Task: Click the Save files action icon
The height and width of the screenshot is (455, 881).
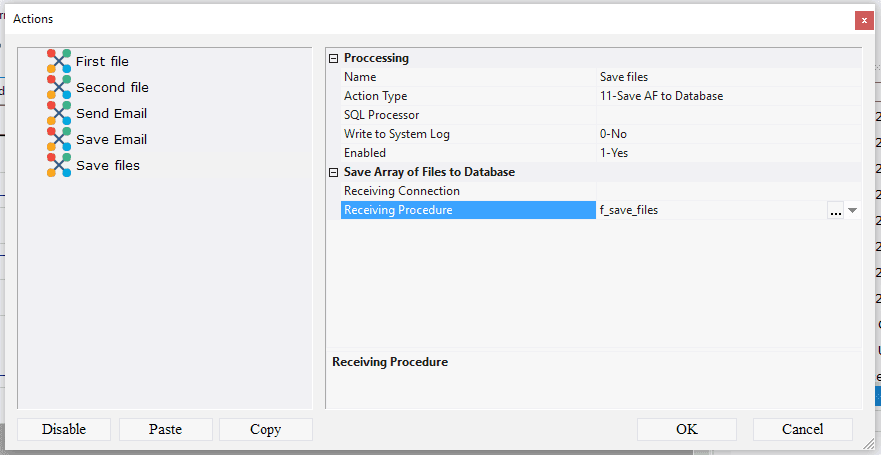Action: [59, 165]
